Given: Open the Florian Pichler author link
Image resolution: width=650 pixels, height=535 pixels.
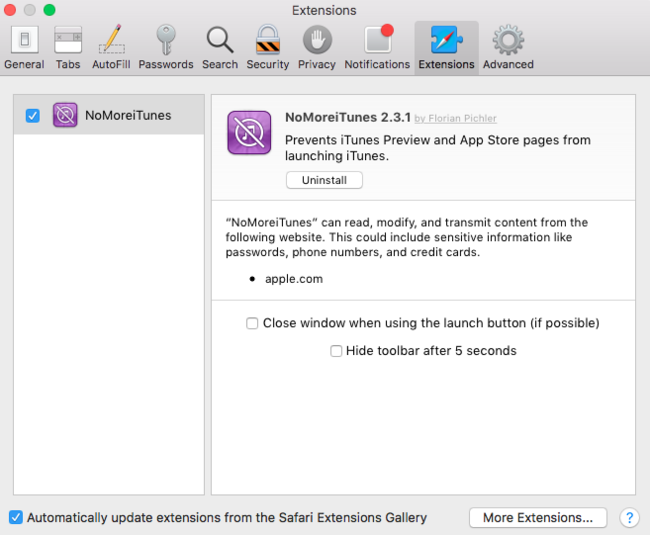Looking at the screenshot, I should tap(455, 119).
